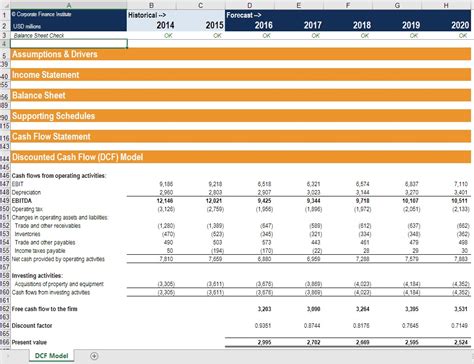The width and height of the screenshot is (474, 364).
Task: Select column E header
Action: pos(299,5)
